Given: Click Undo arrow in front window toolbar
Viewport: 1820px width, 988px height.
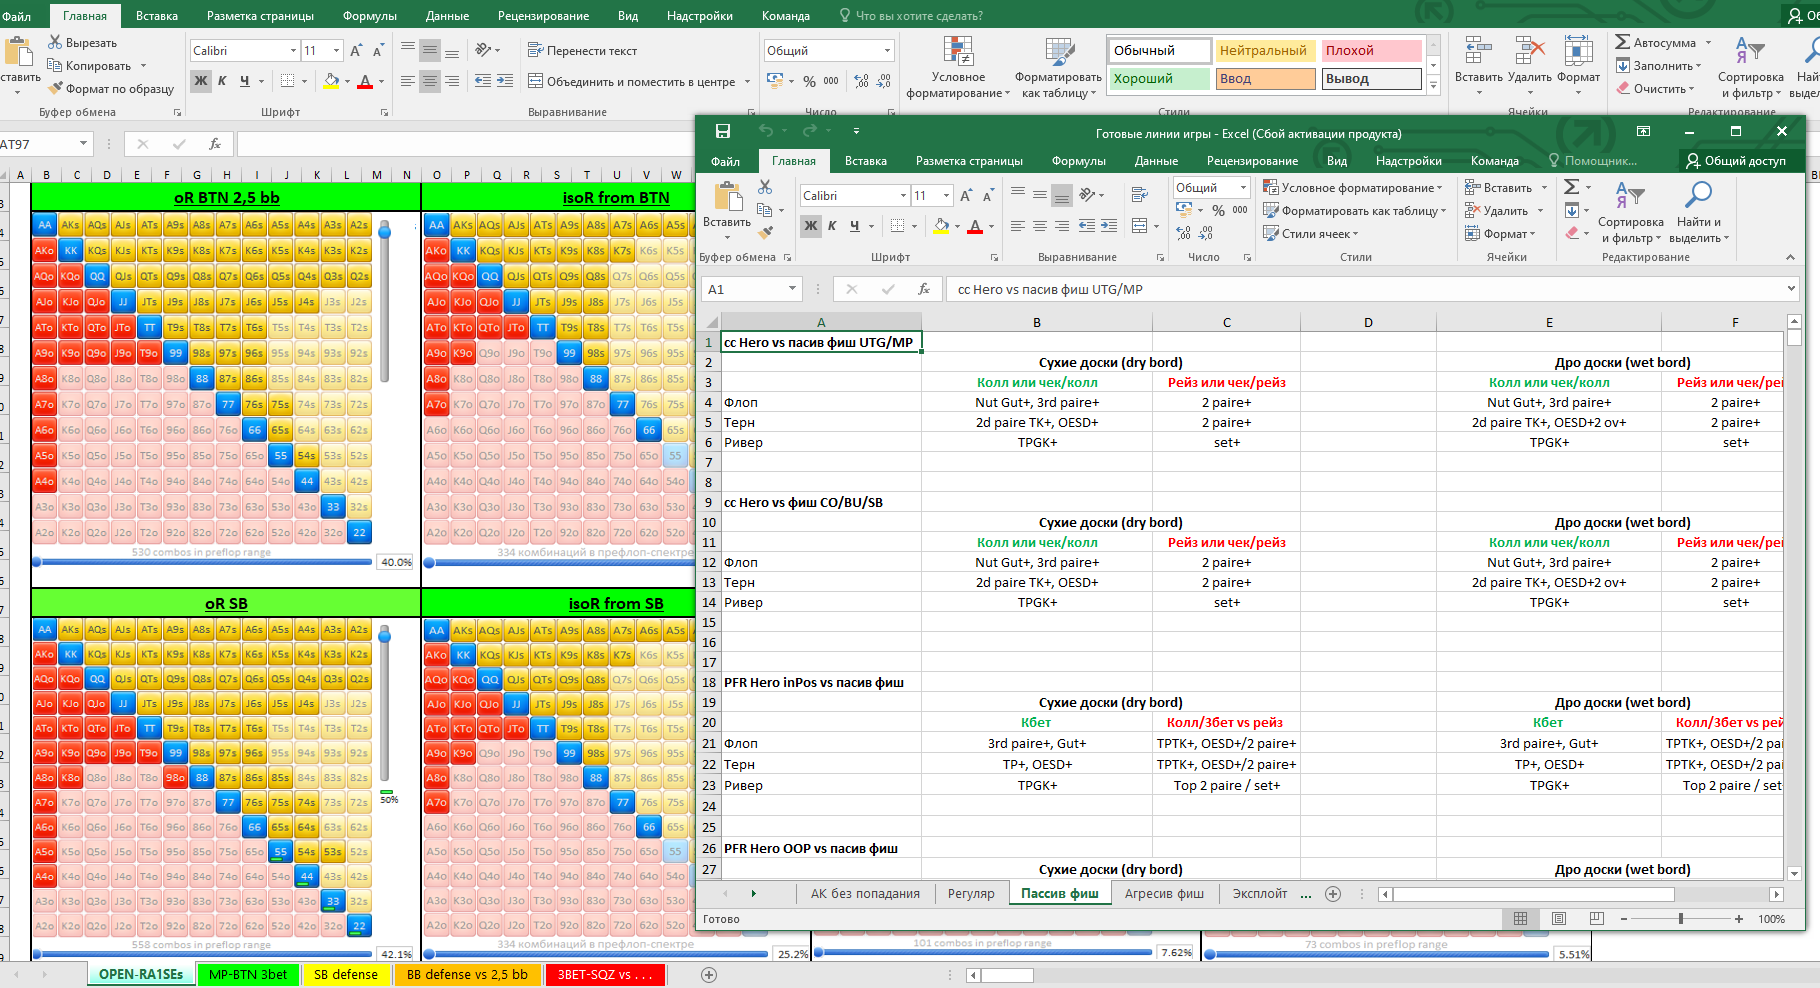Looking at the screenshot, I should [x=766, y=131].
